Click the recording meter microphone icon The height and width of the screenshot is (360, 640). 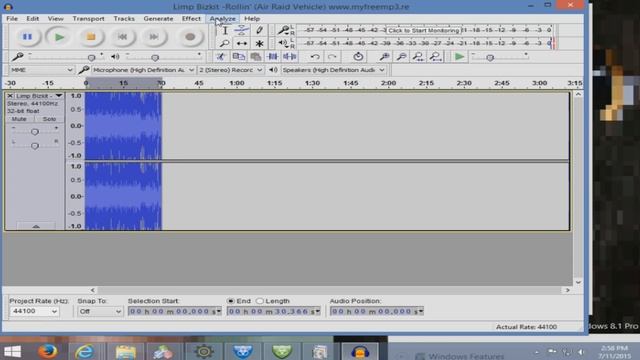click(283, 30)
